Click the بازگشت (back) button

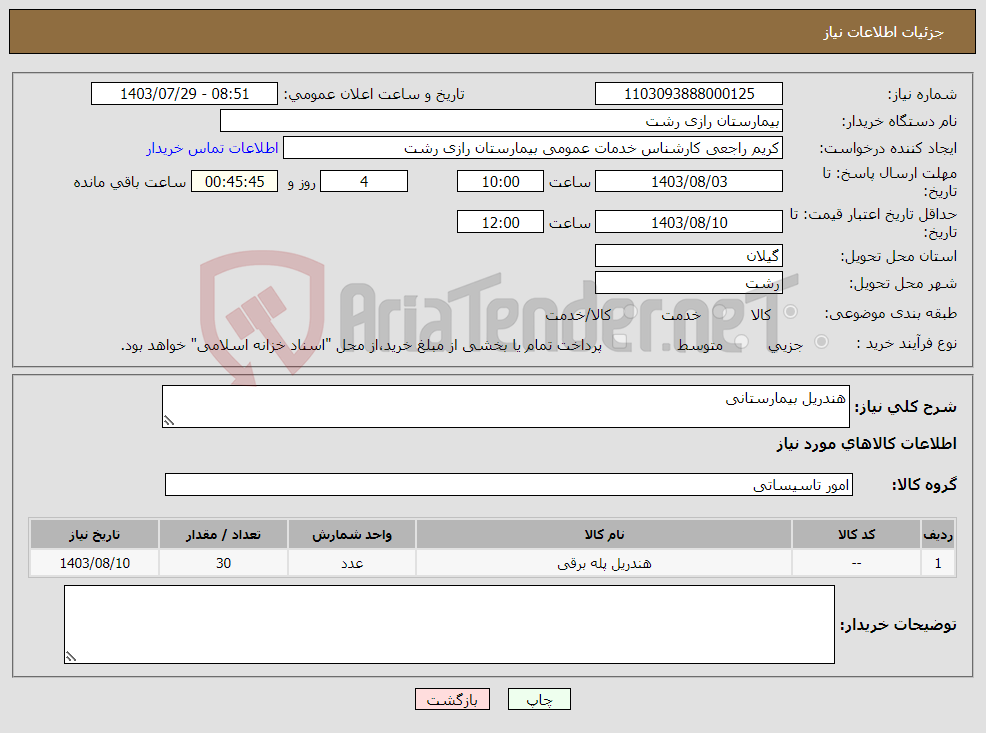coord(452,699)
